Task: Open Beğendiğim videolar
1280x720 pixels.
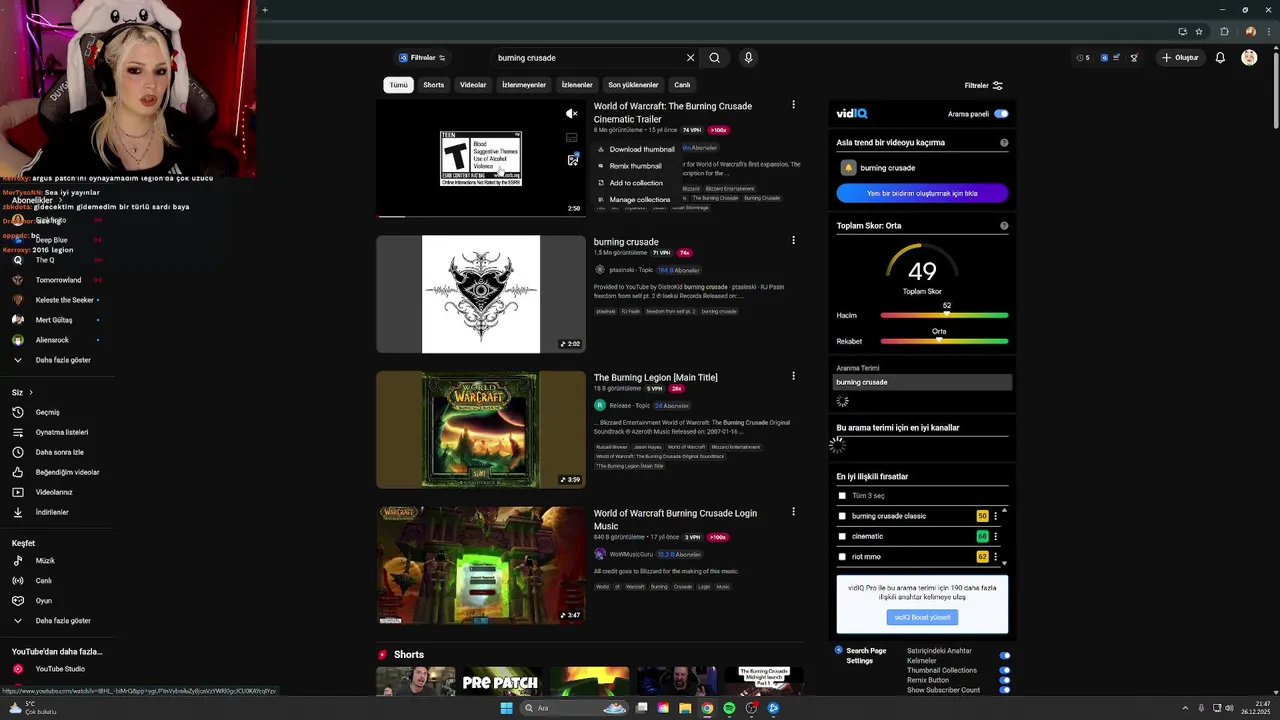Action: click(x=67, y=472)
